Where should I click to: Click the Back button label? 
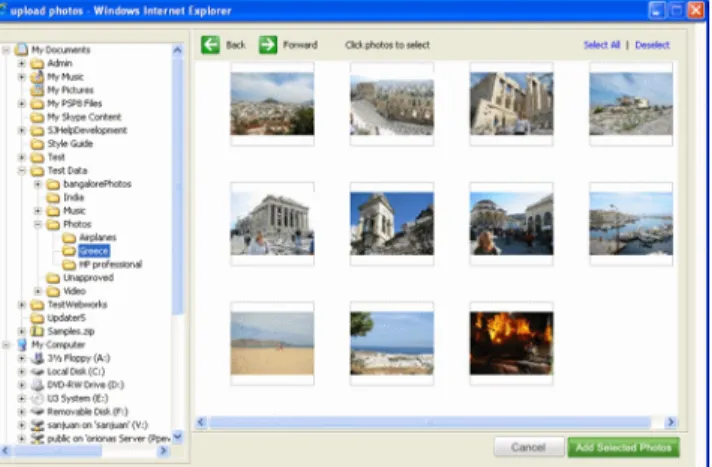click(x=236, y=45)
